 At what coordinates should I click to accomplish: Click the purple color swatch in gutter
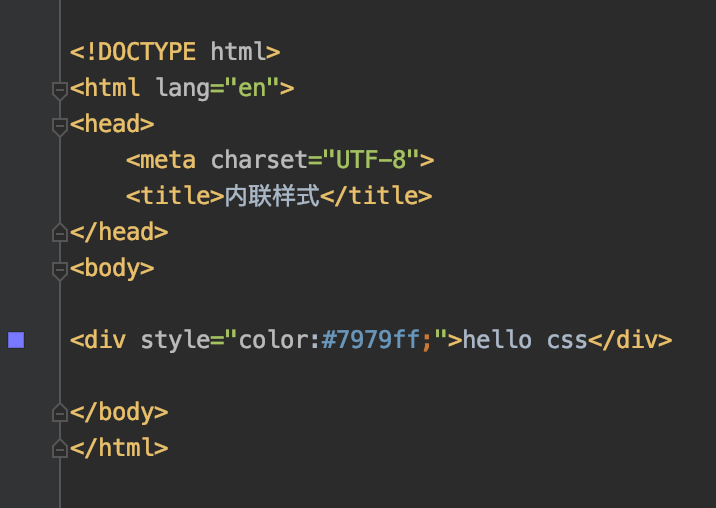pyautogui.click(x=16, y=340)
